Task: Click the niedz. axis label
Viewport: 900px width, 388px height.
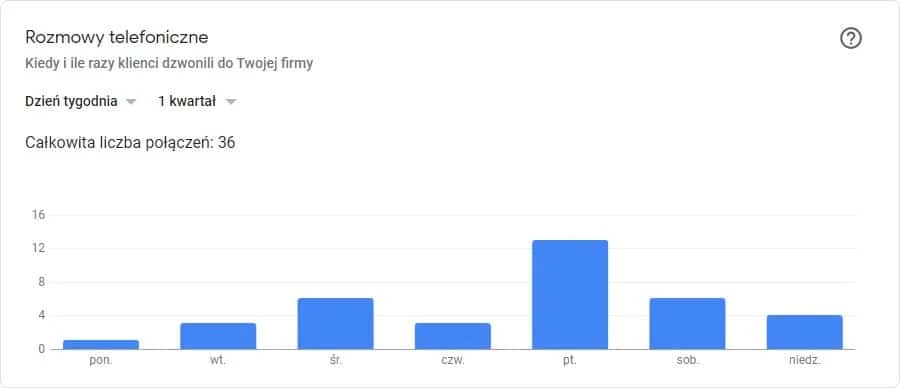Action: [x=805, y=362]
